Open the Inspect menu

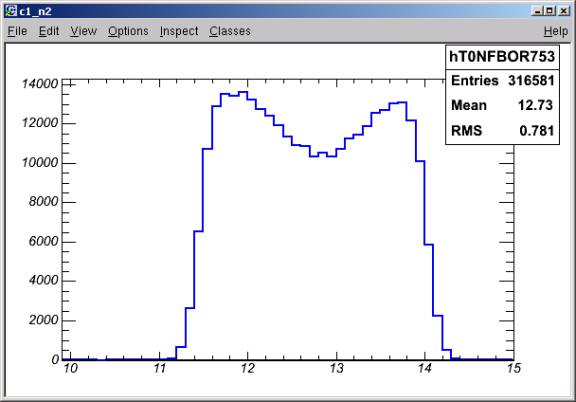[179, 31]
